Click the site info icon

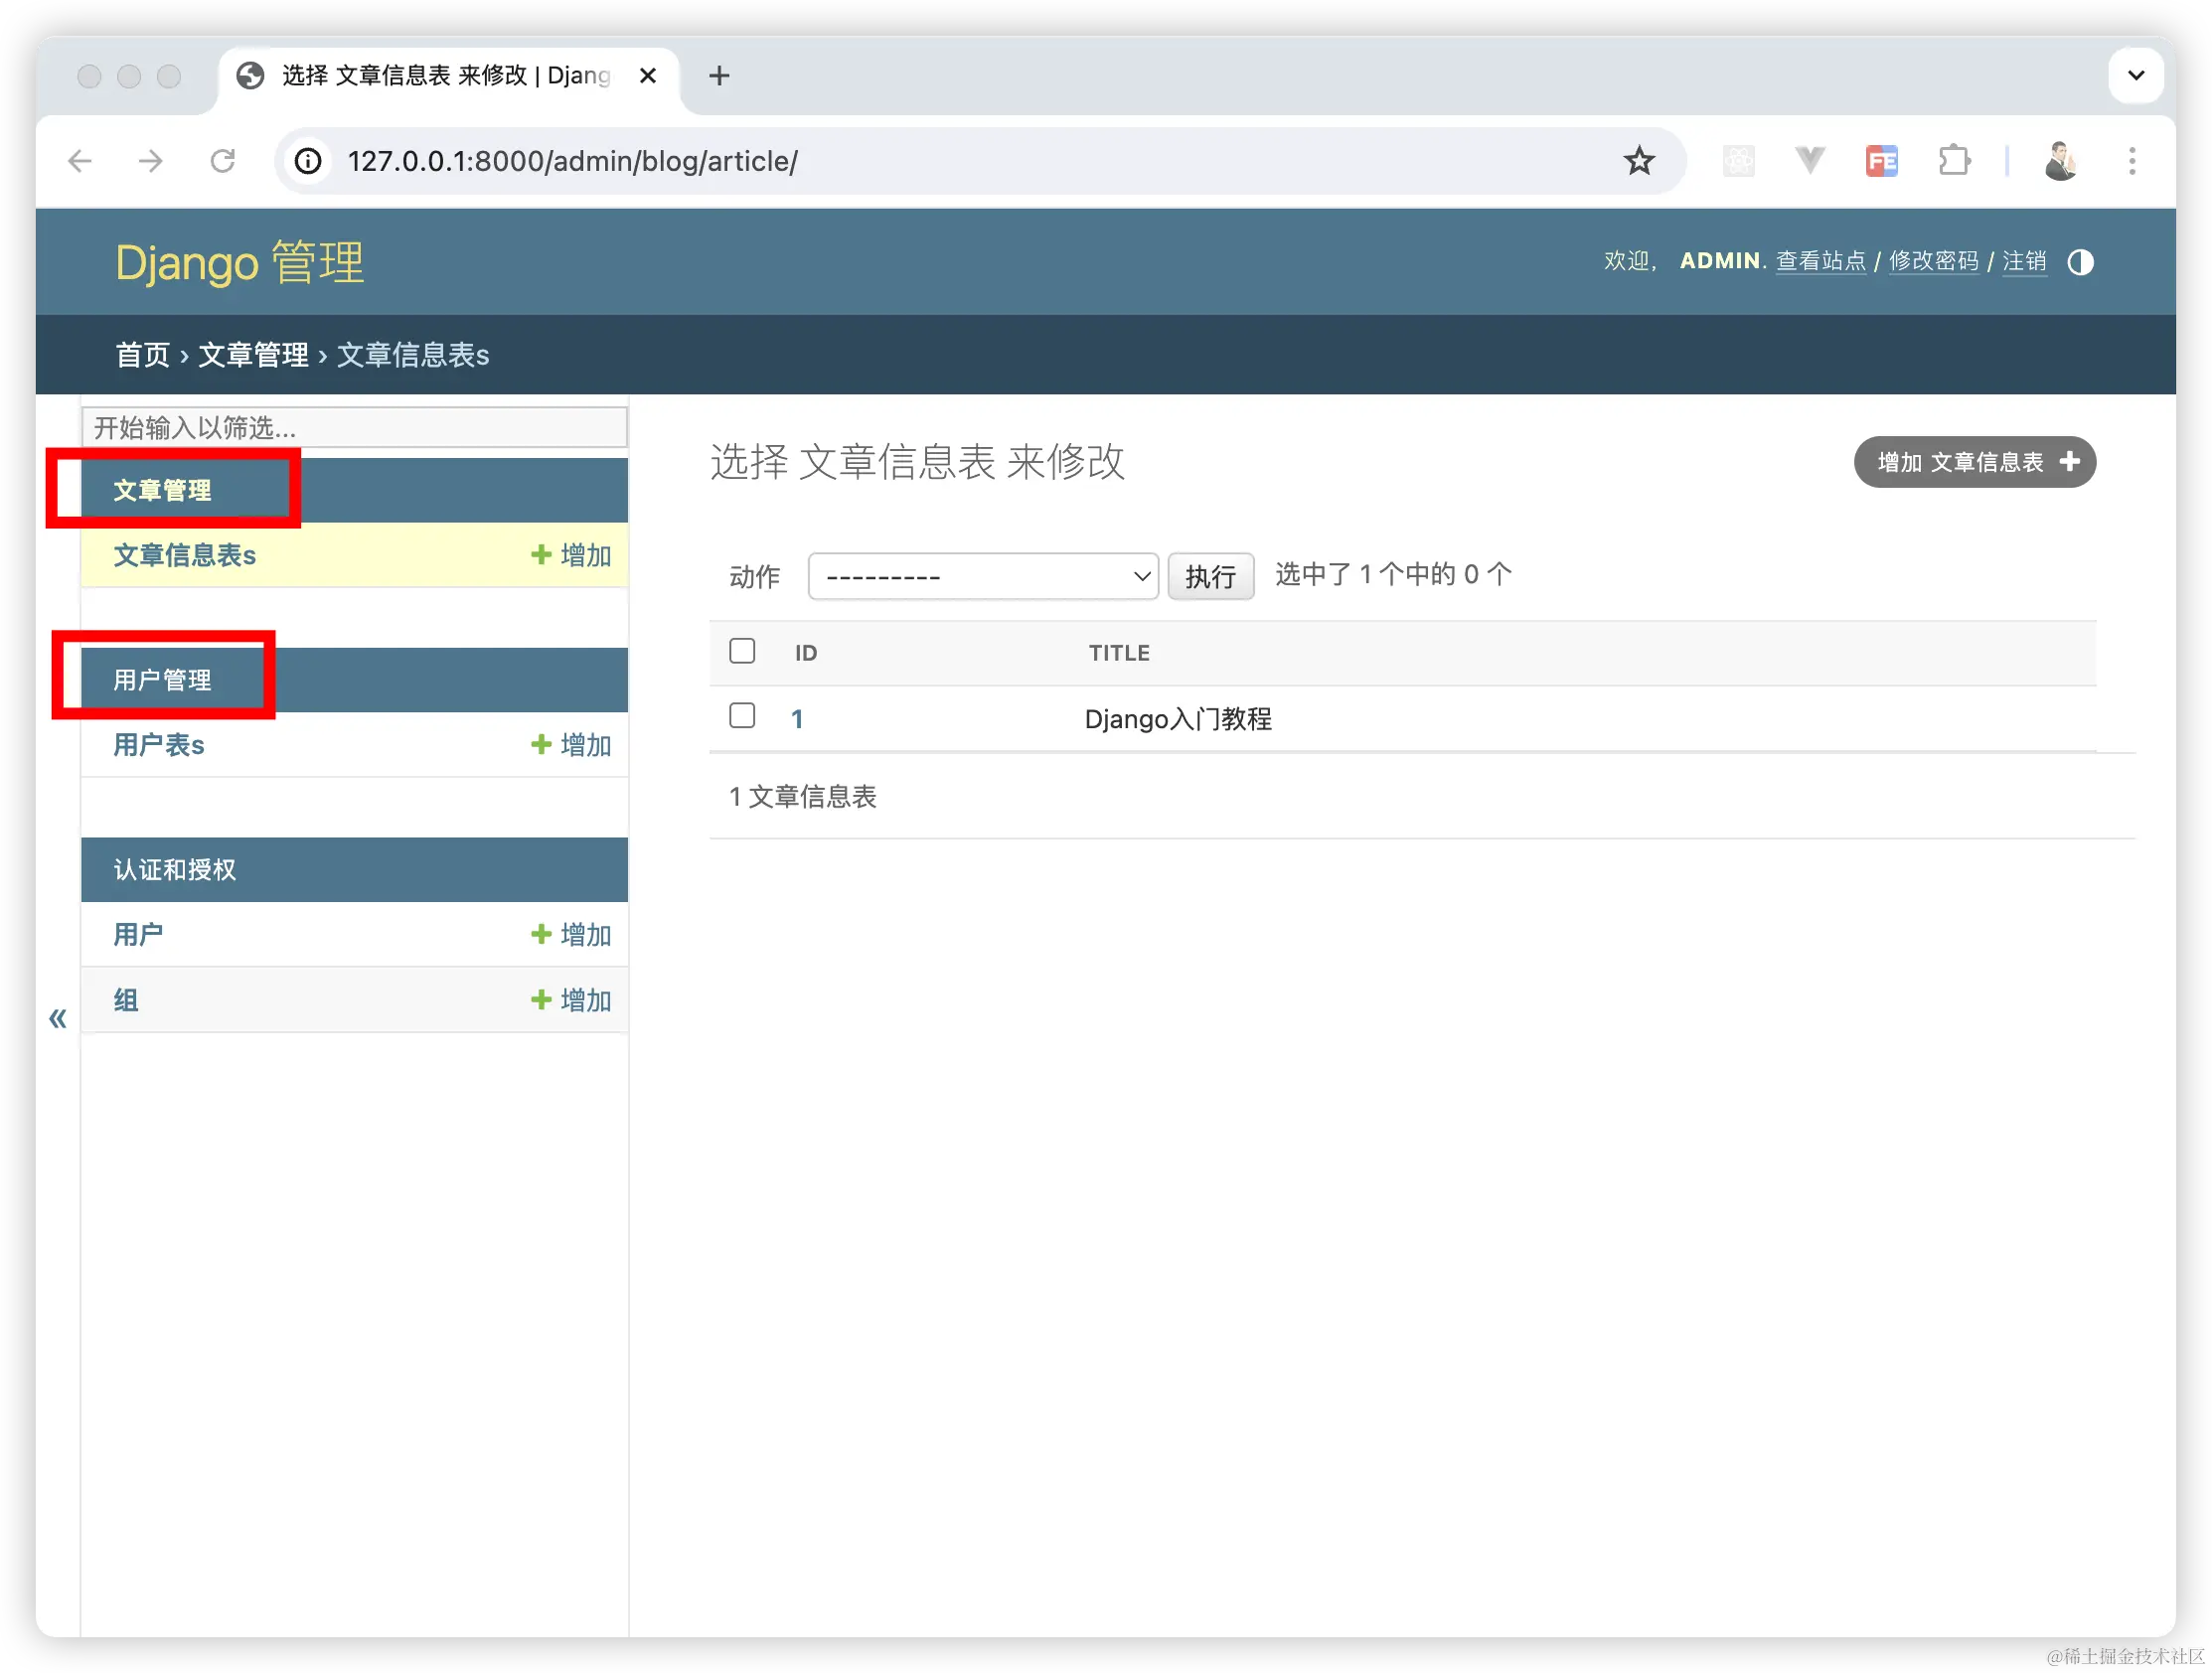coord(308,161)
